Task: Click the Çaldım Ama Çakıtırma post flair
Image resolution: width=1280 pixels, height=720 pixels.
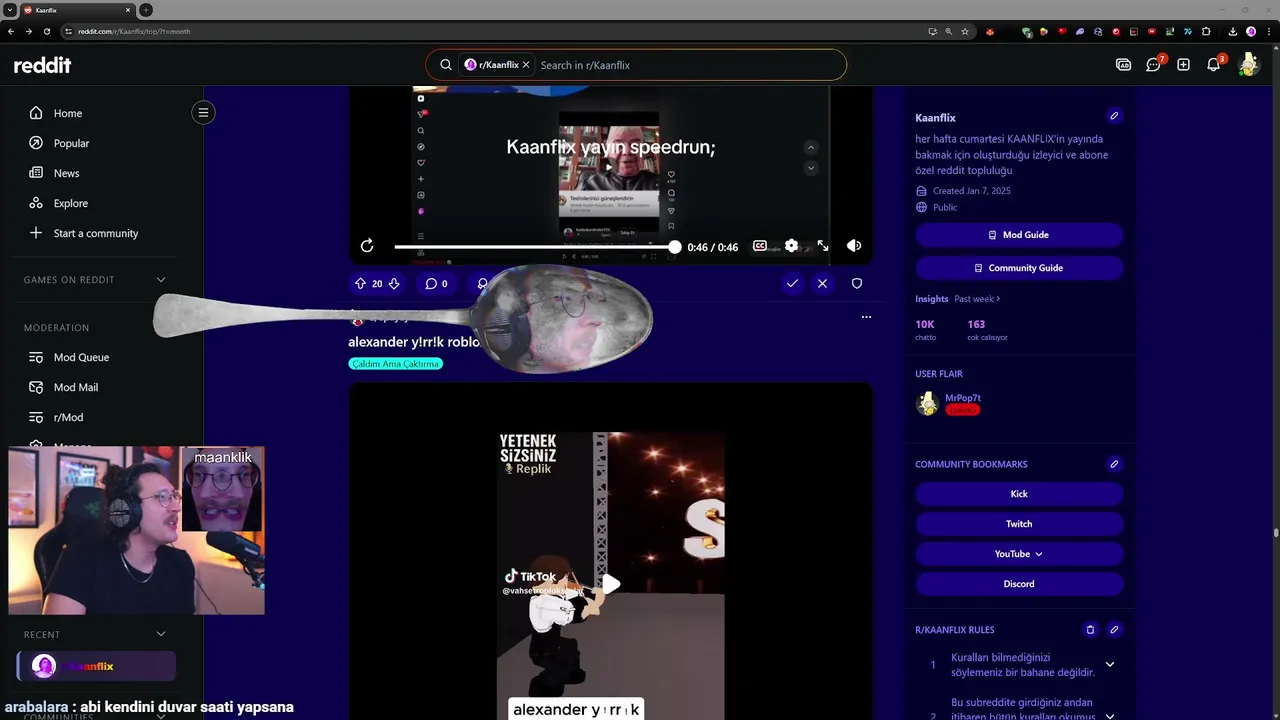Action: pos(395,364)
